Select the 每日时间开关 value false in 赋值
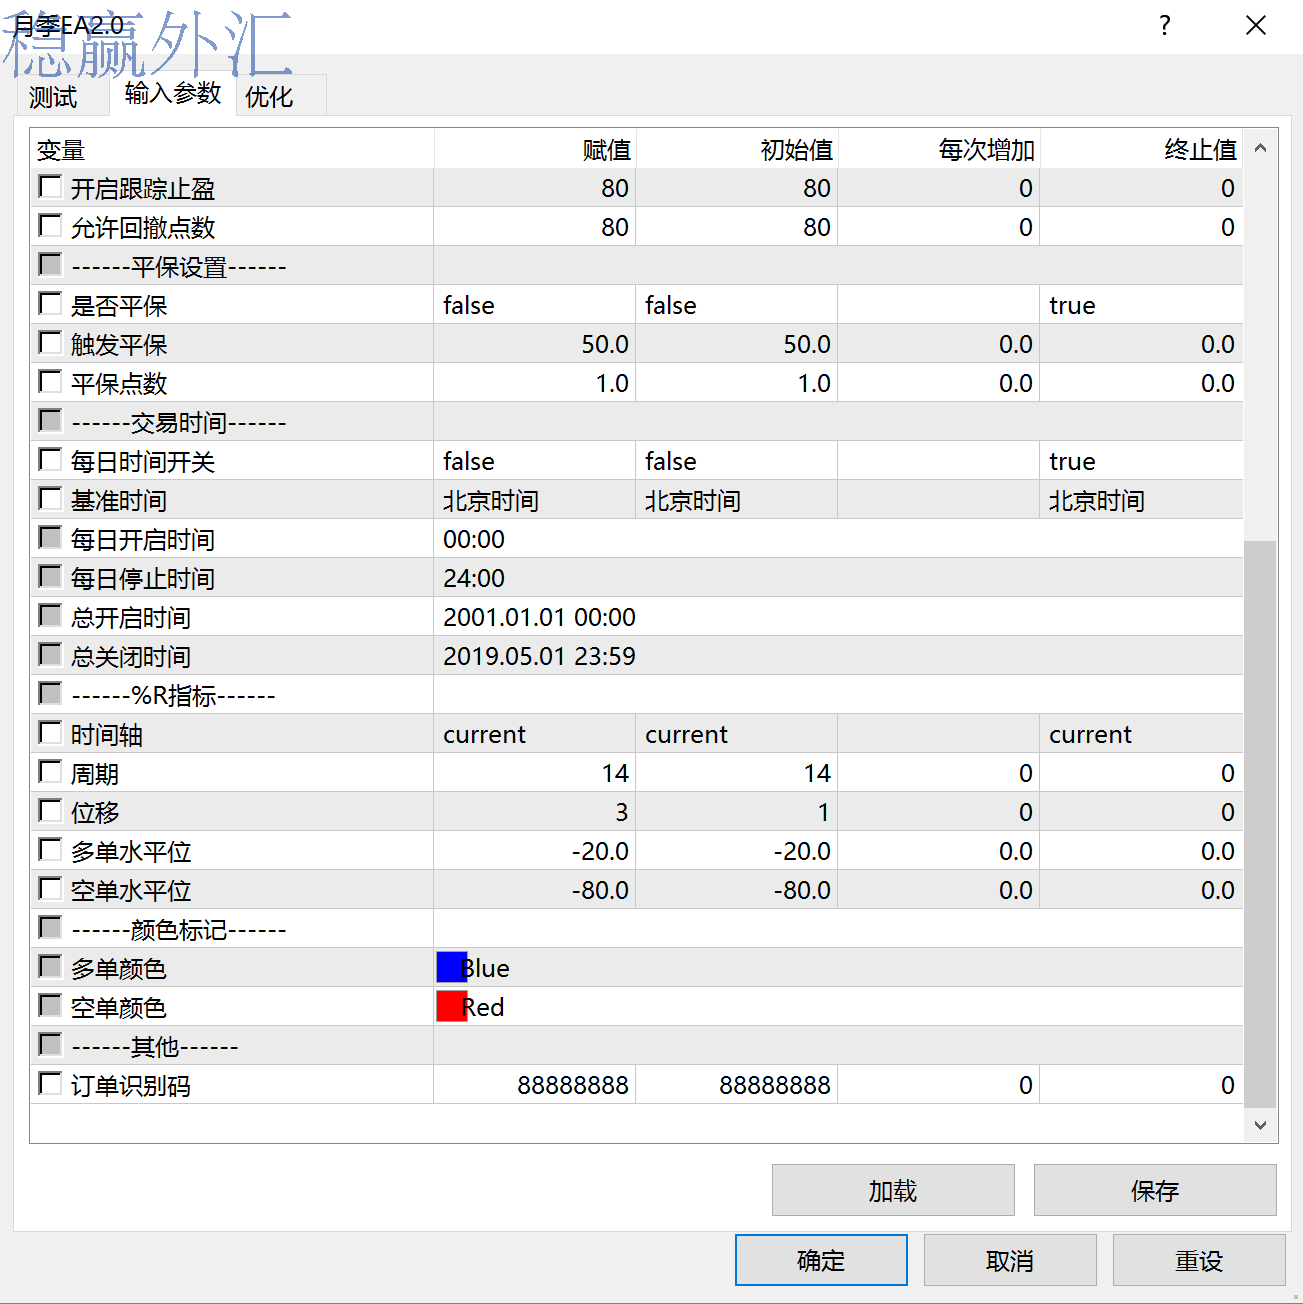The image size is (1303, 1304). coord(534,460)
